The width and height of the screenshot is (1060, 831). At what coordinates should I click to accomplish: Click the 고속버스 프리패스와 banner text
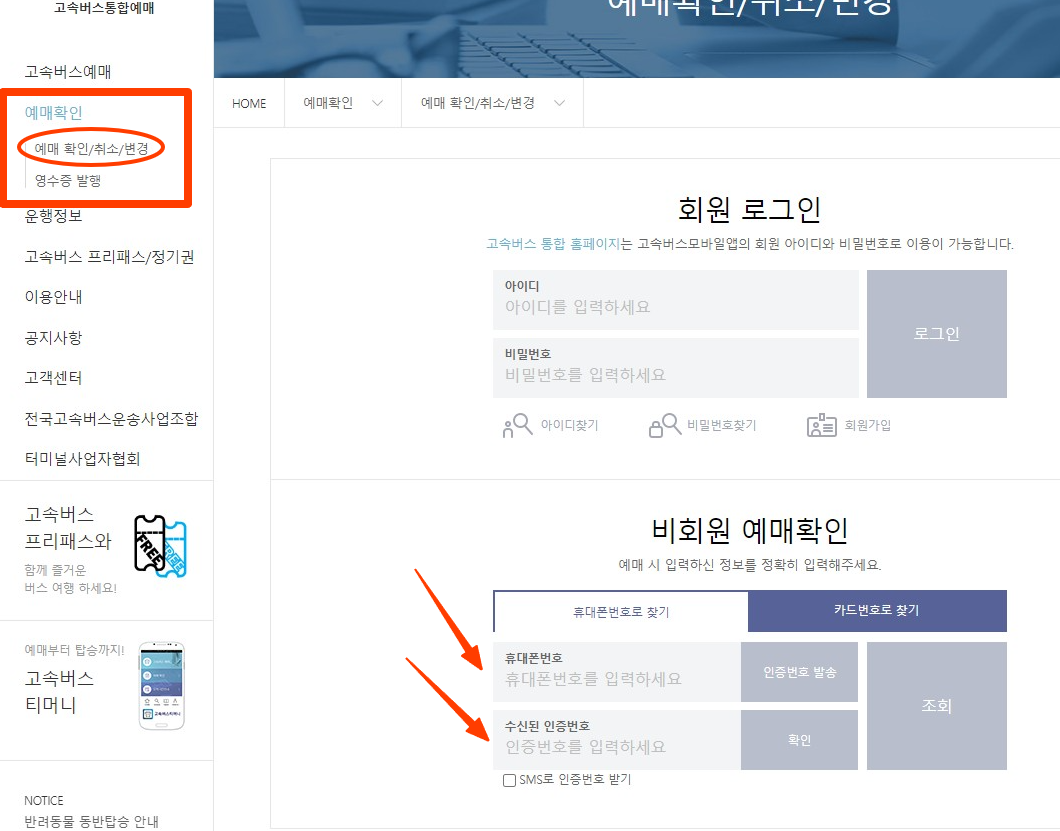pos(68,528)
